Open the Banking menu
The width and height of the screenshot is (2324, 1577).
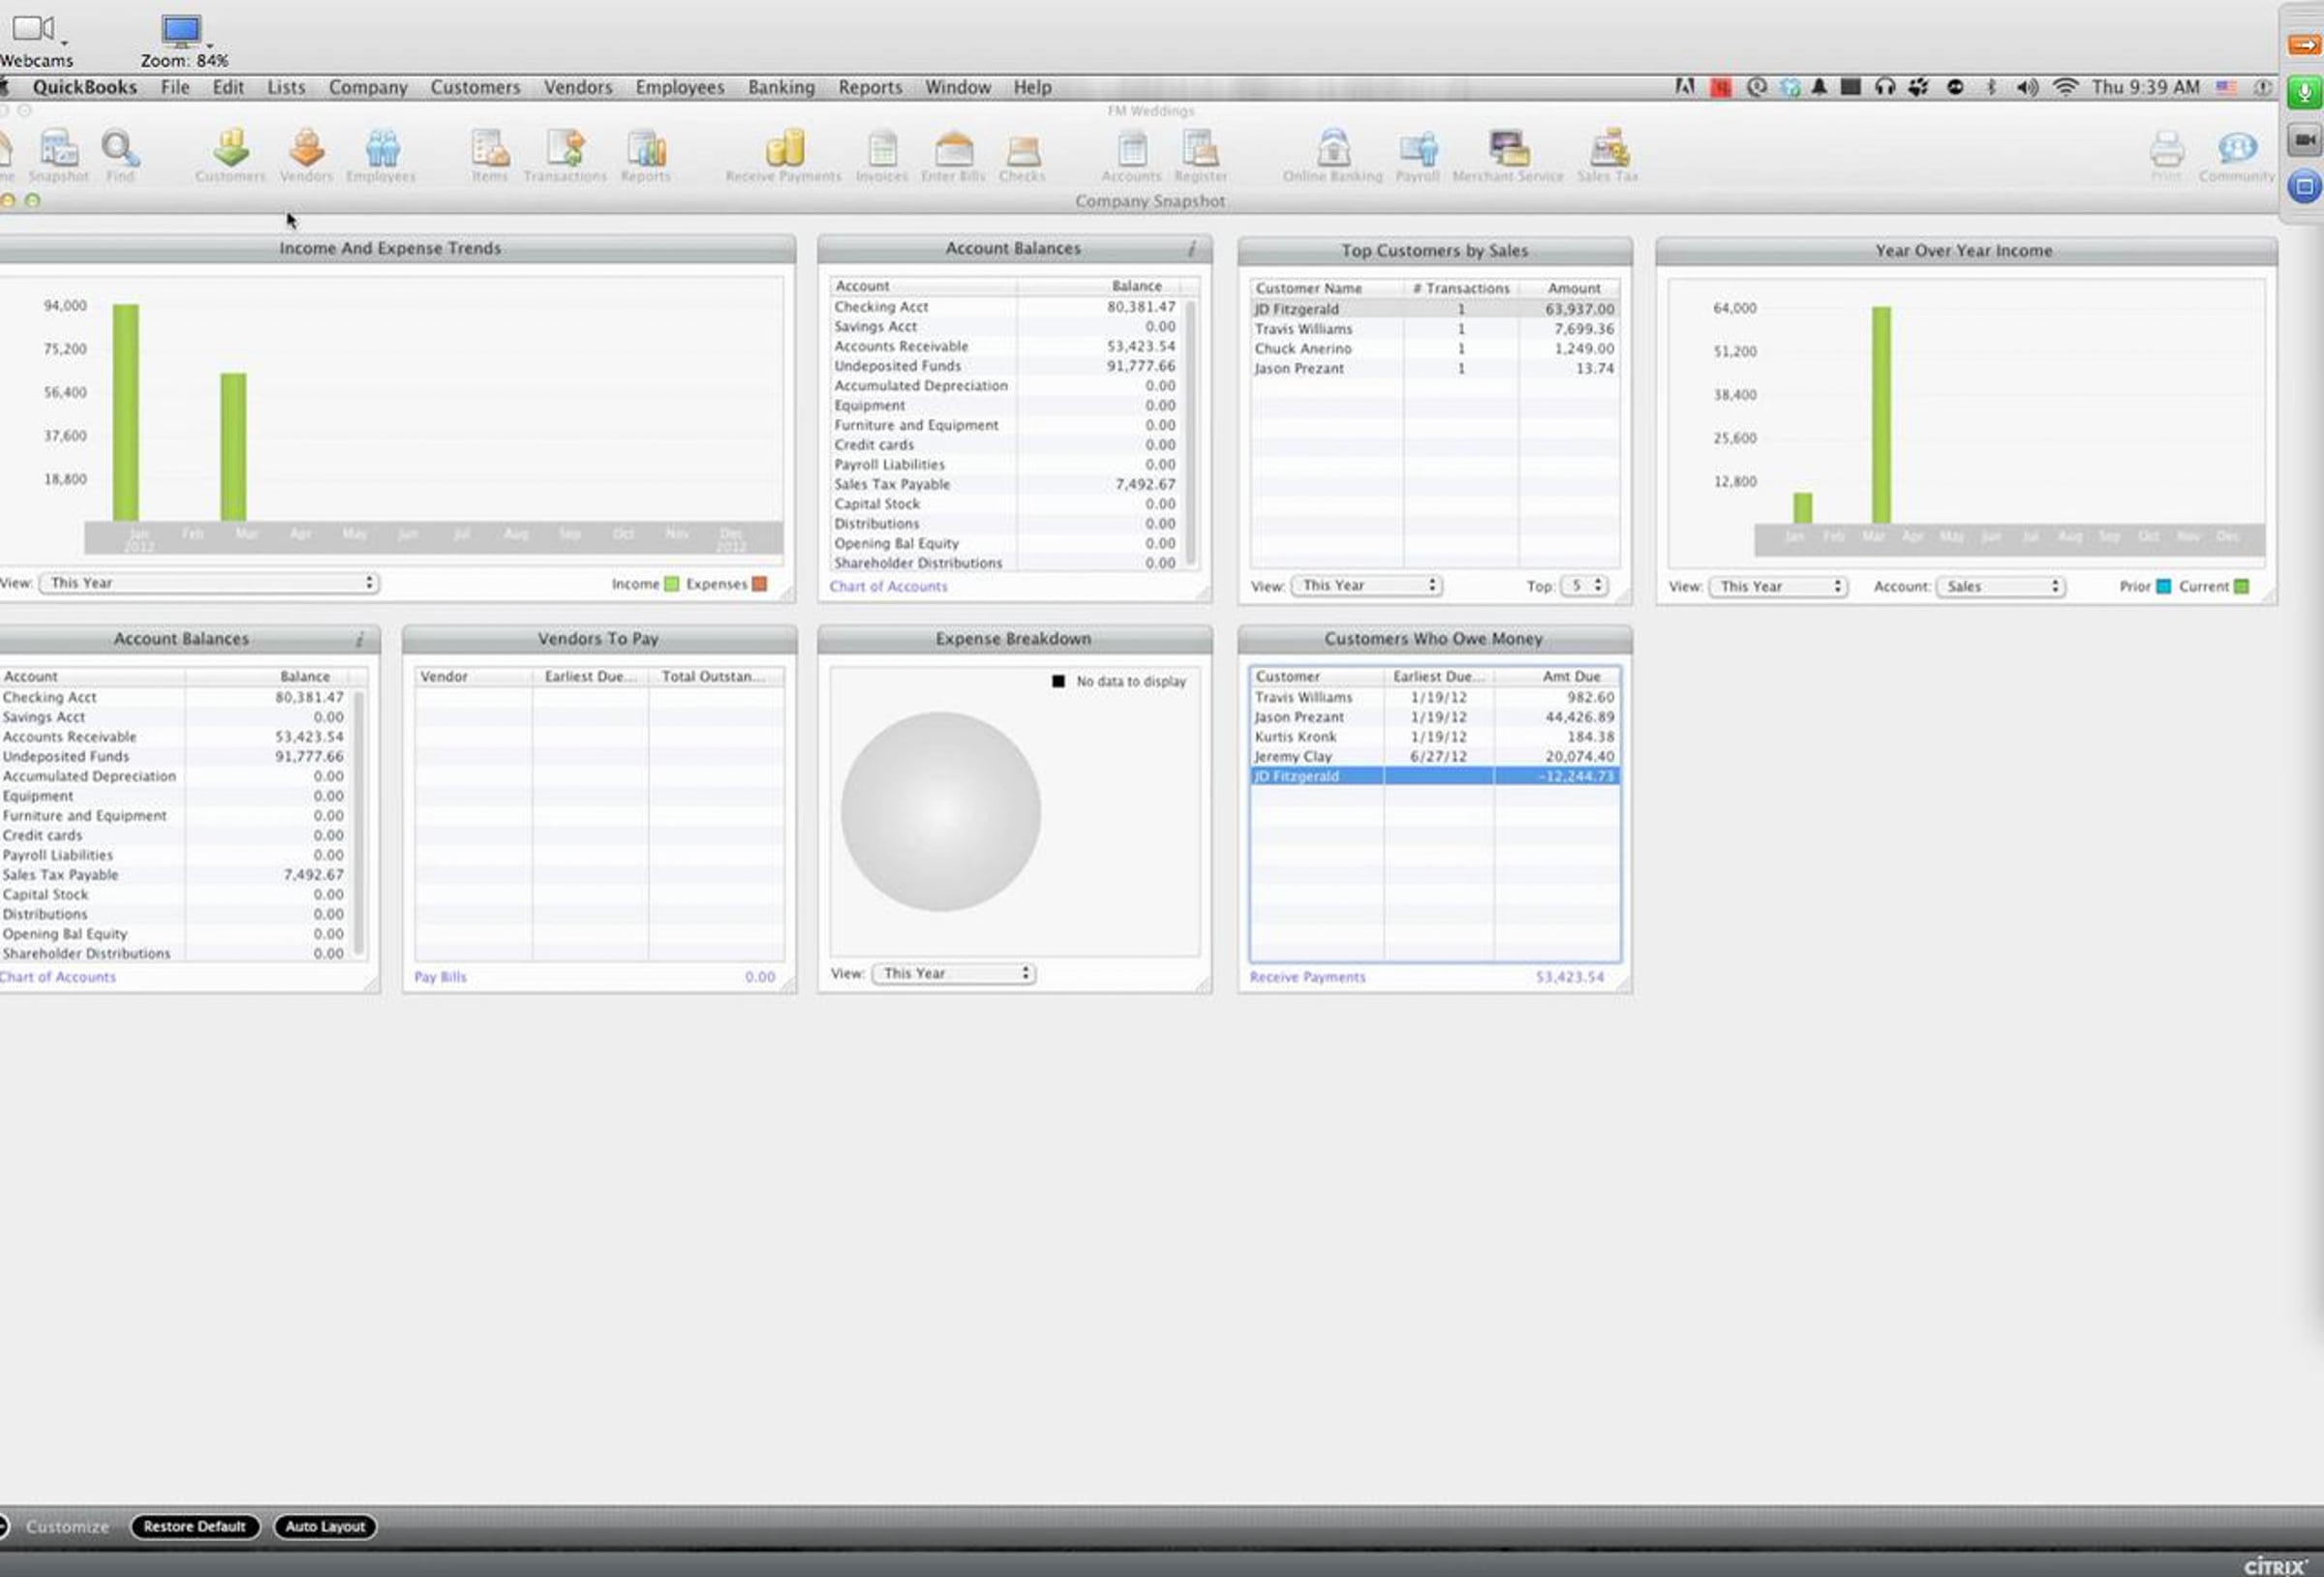[781, 87]
